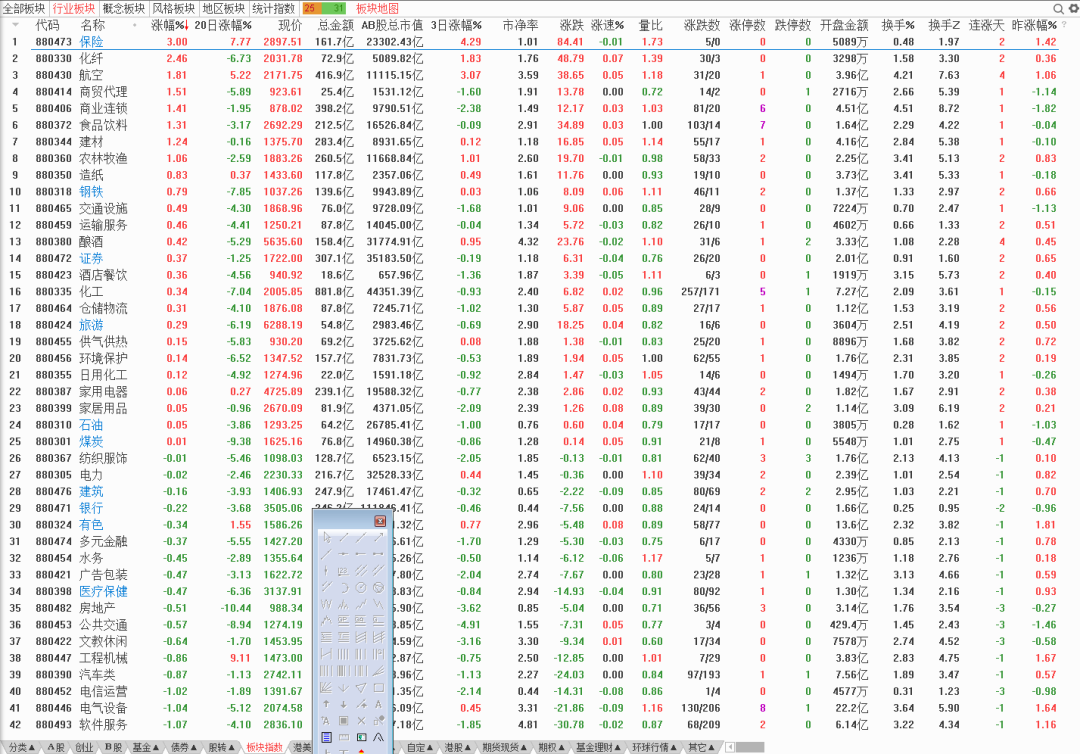1080x754 pixels.
Task: Open the 债券 bottom tab menu
Action: [x=183, y=747]
